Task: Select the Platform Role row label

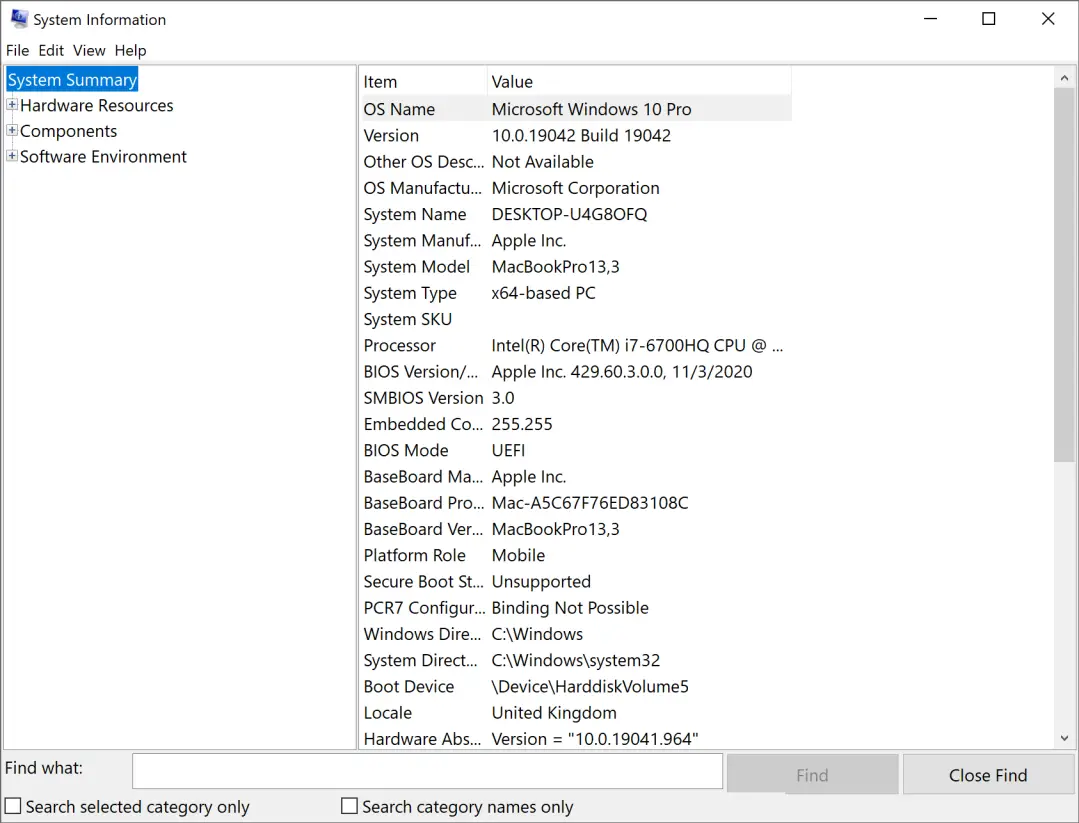Action: [414, 555]
